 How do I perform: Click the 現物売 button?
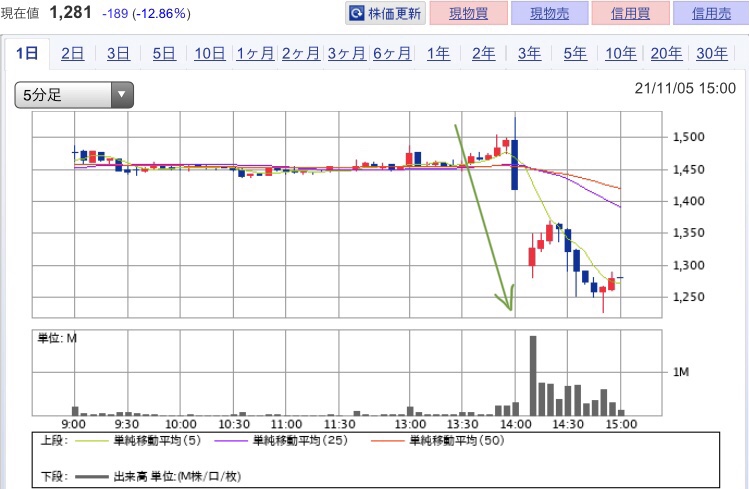pyautogui.click(x=549, y=13)
